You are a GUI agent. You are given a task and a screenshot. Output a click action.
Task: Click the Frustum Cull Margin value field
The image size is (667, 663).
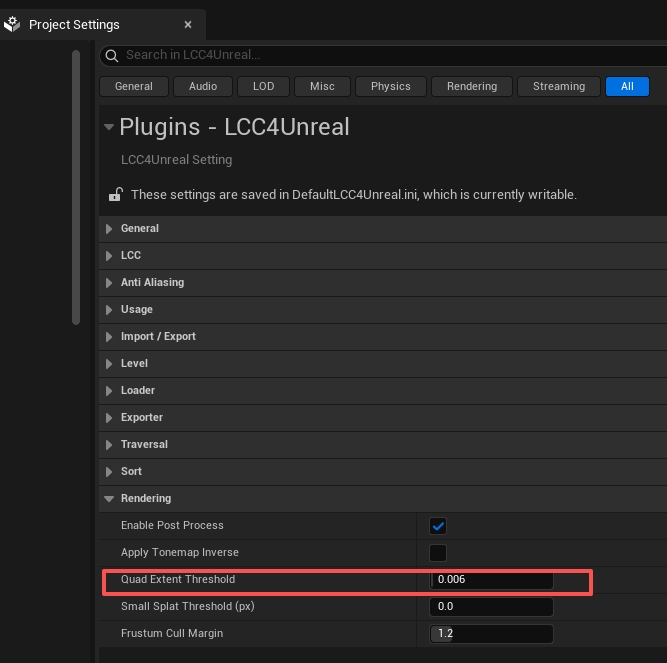coord(491,634)
